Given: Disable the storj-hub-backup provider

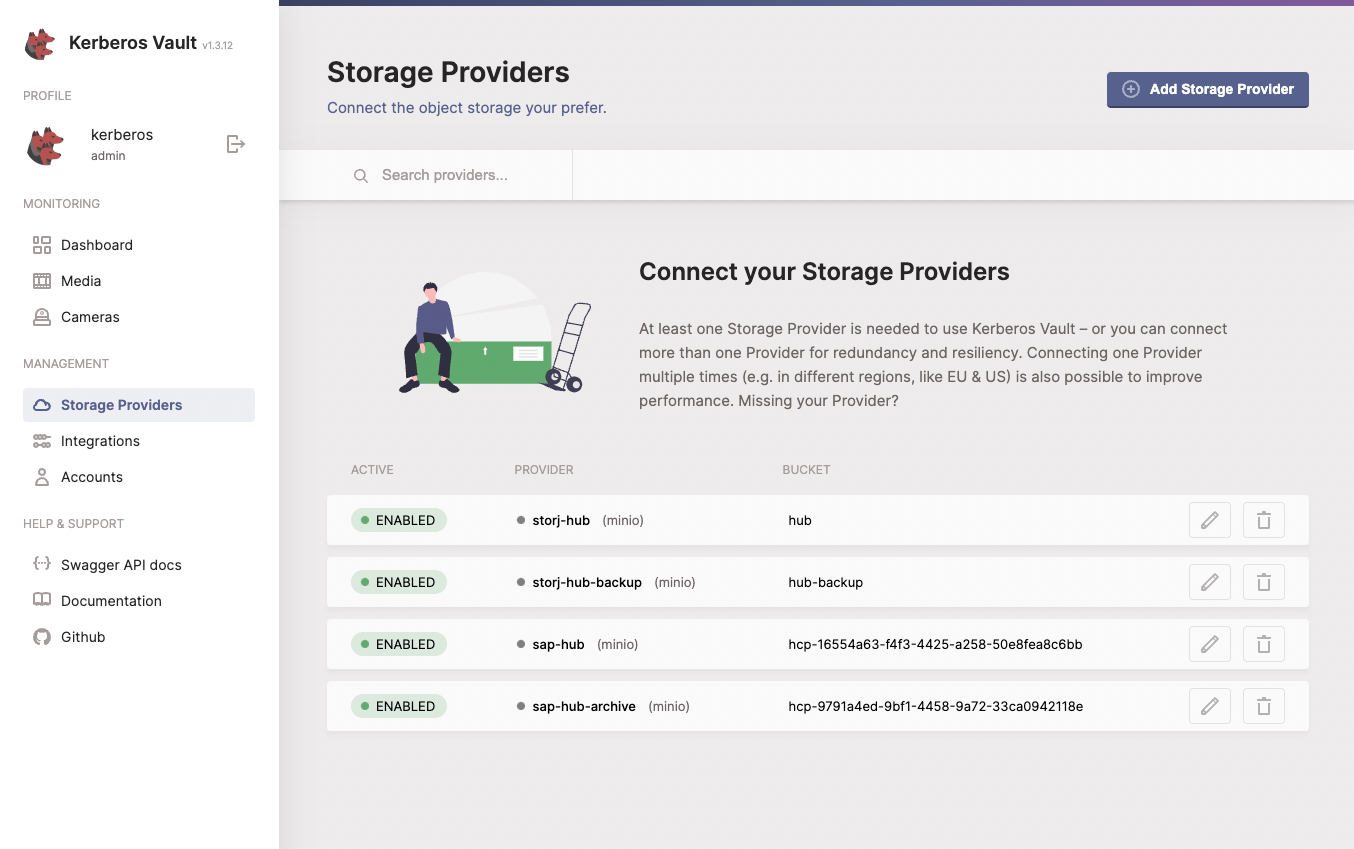Looking at the screenshot, I should (398, 582).
